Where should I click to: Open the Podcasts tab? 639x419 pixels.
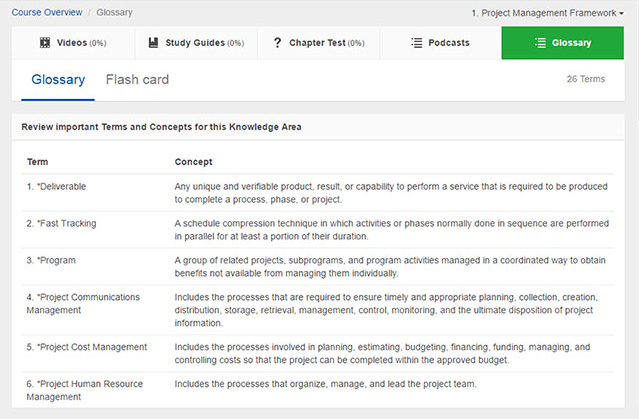441,43
